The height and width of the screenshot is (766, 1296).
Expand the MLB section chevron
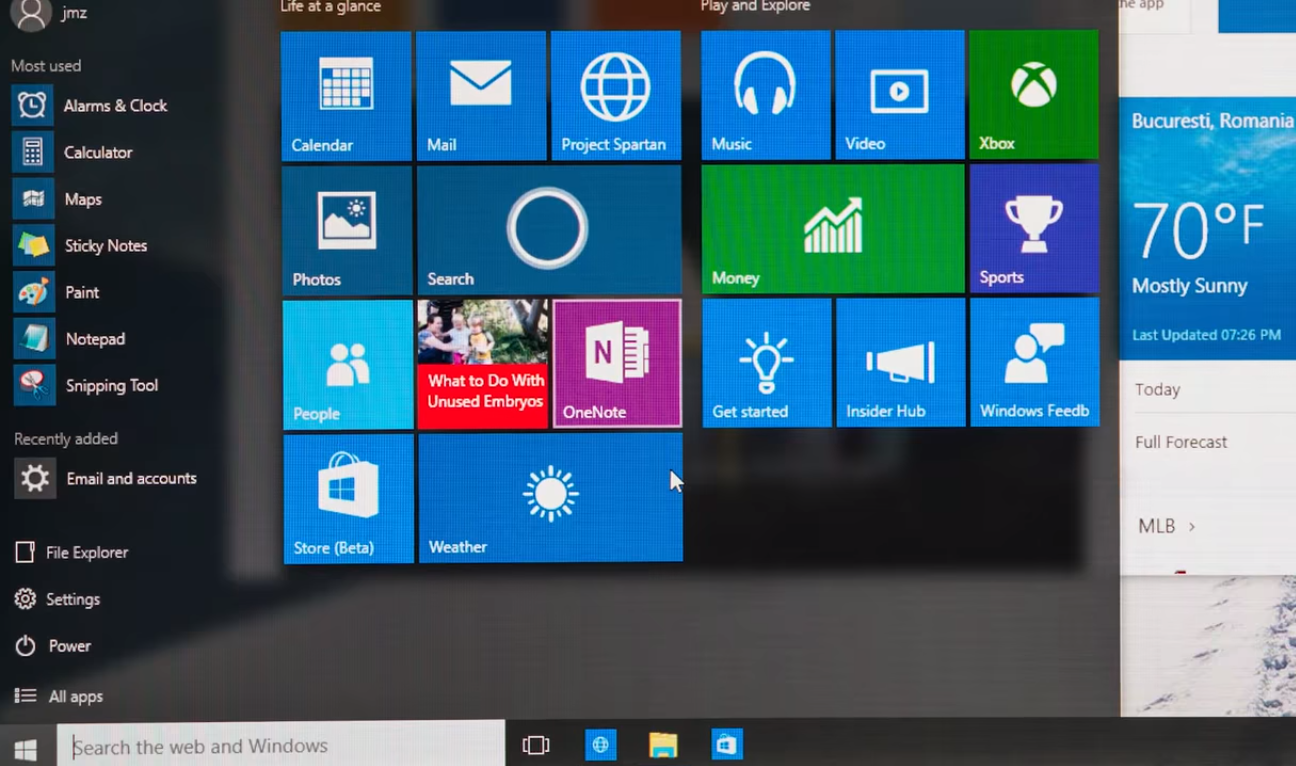1192,526
